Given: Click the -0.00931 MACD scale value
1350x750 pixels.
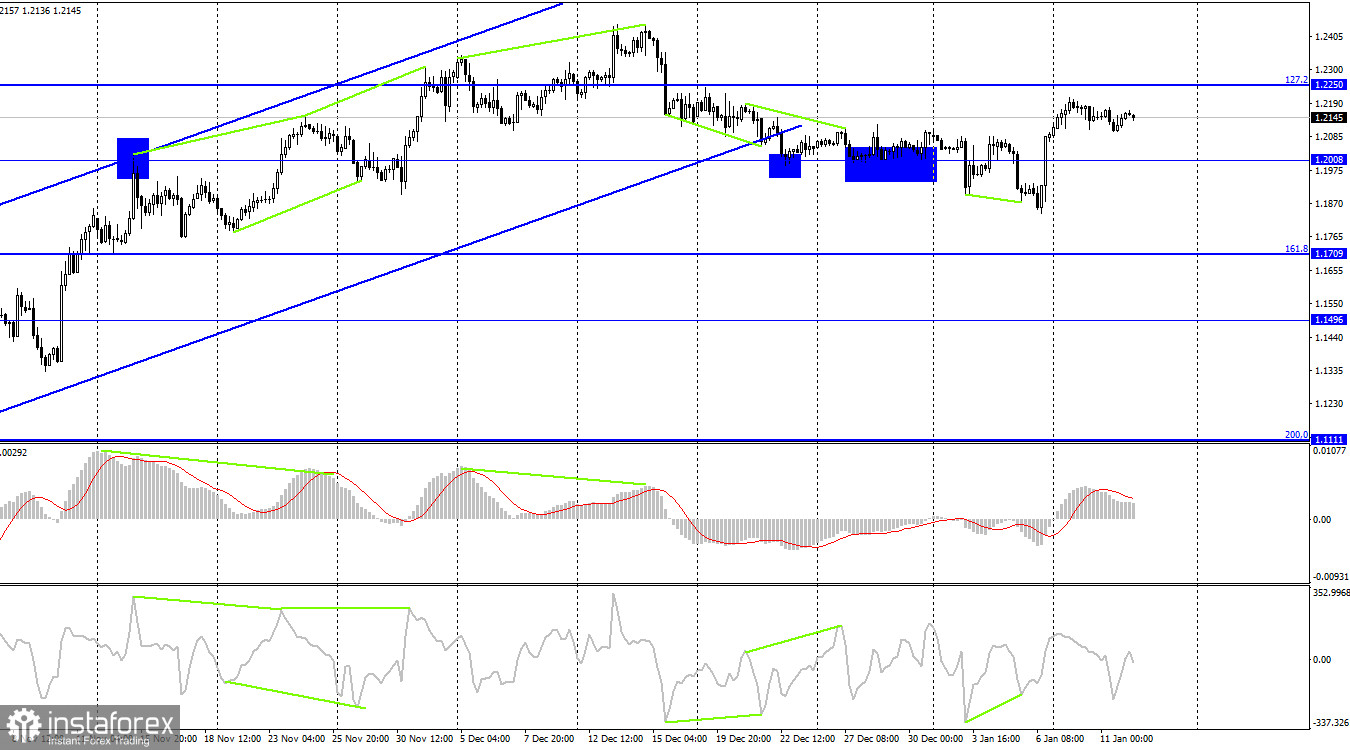Looking at the screenshot, I should 1329,576.
